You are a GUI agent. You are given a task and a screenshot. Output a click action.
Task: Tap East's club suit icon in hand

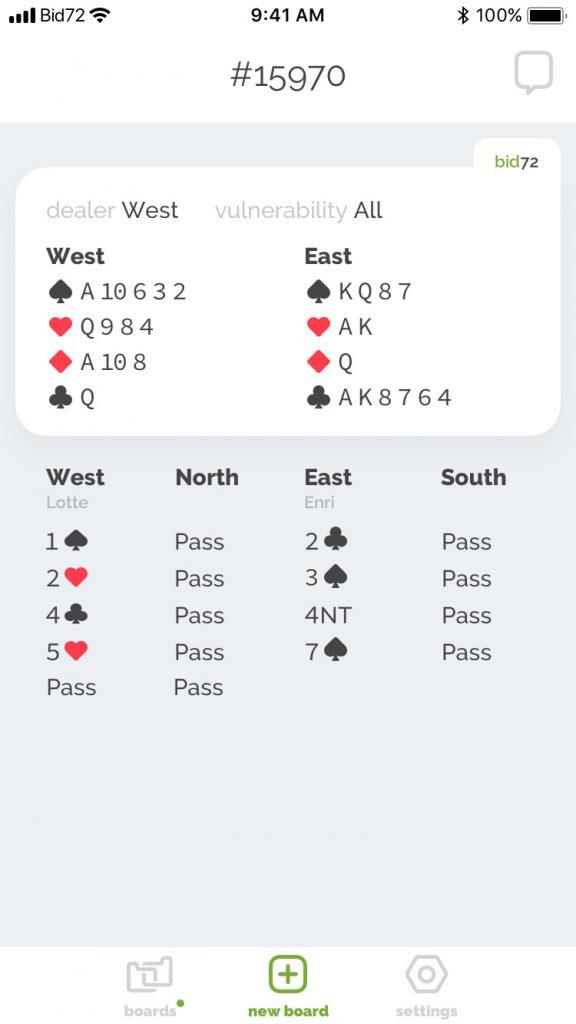pyautogui.click(x=318, y=398)
